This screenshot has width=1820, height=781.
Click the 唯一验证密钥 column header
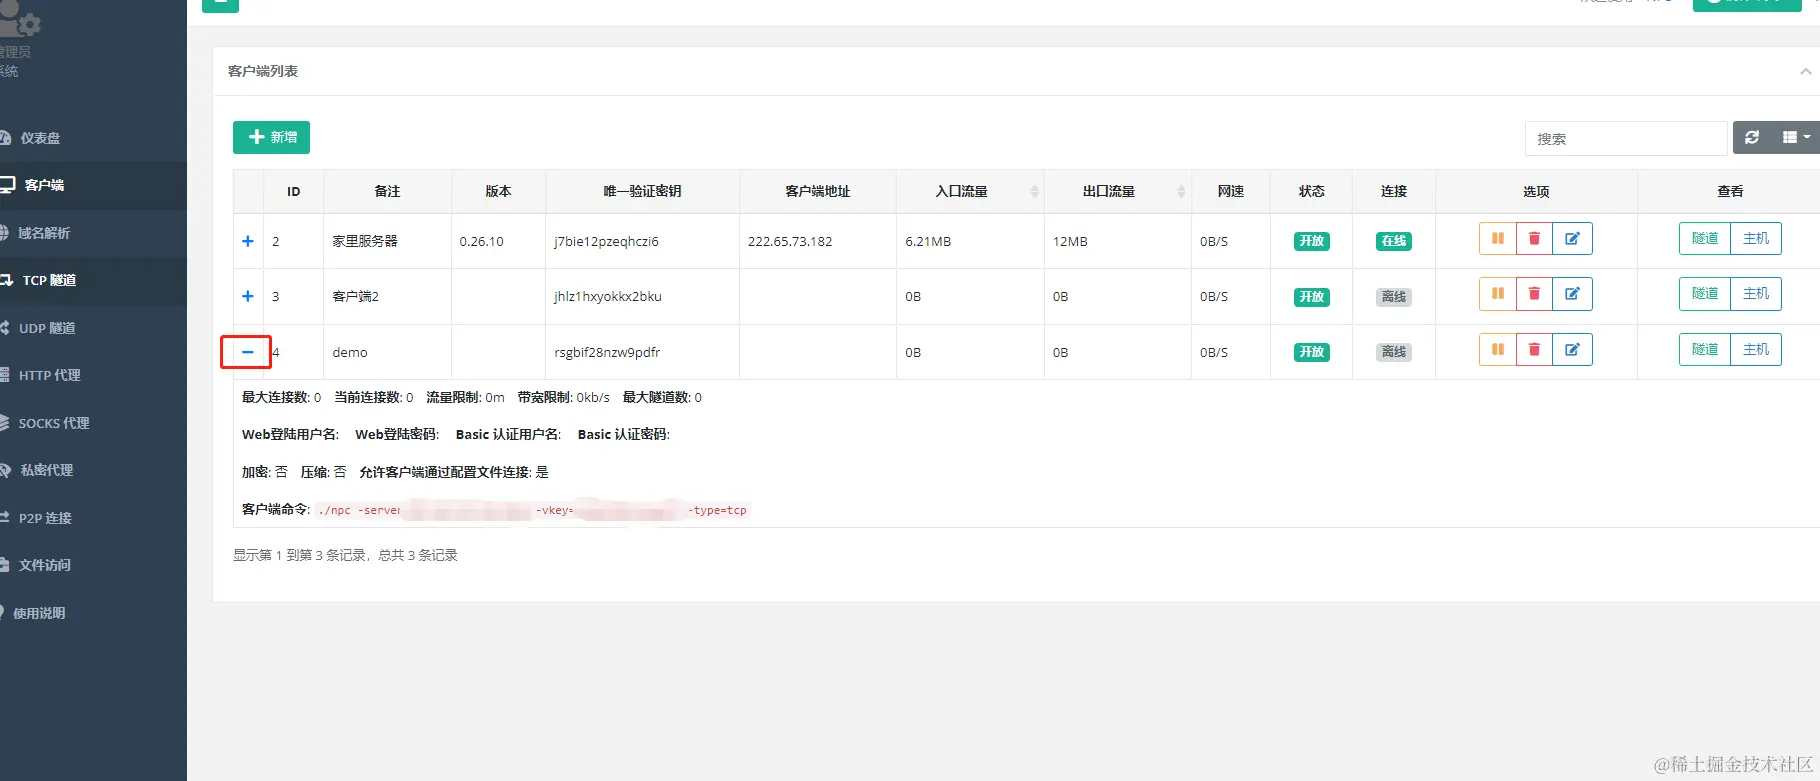pos(642,191)
